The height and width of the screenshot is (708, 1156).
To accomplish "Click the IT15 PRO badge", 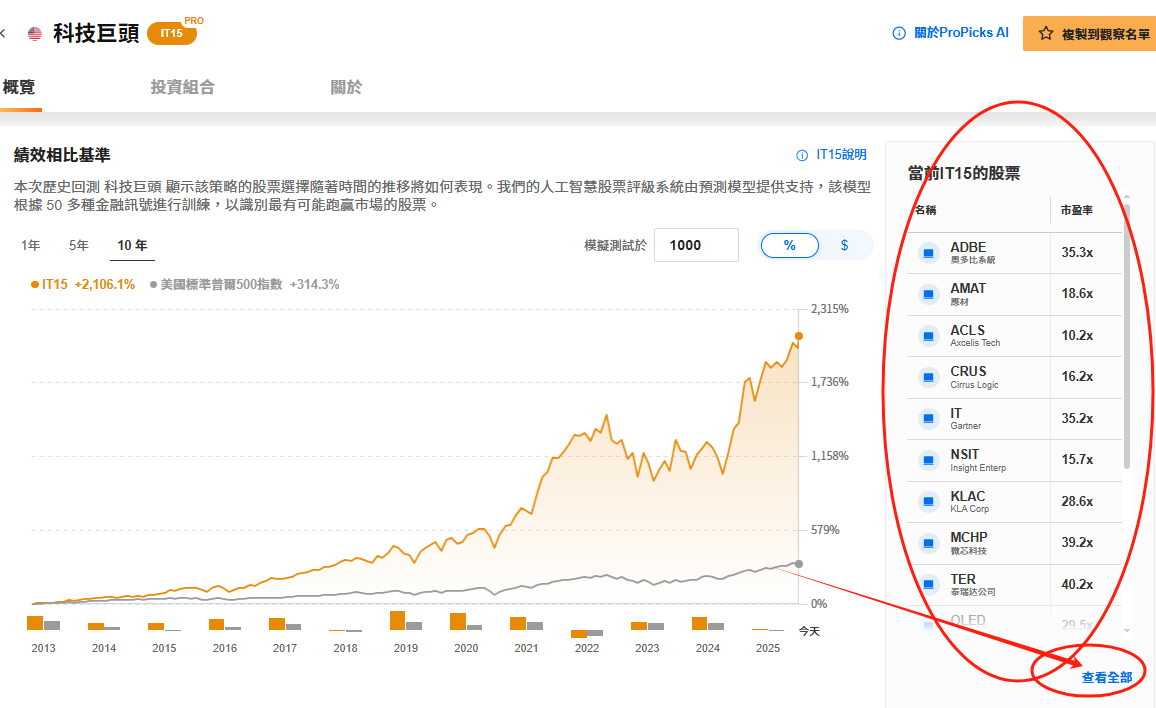I will 172,33.
